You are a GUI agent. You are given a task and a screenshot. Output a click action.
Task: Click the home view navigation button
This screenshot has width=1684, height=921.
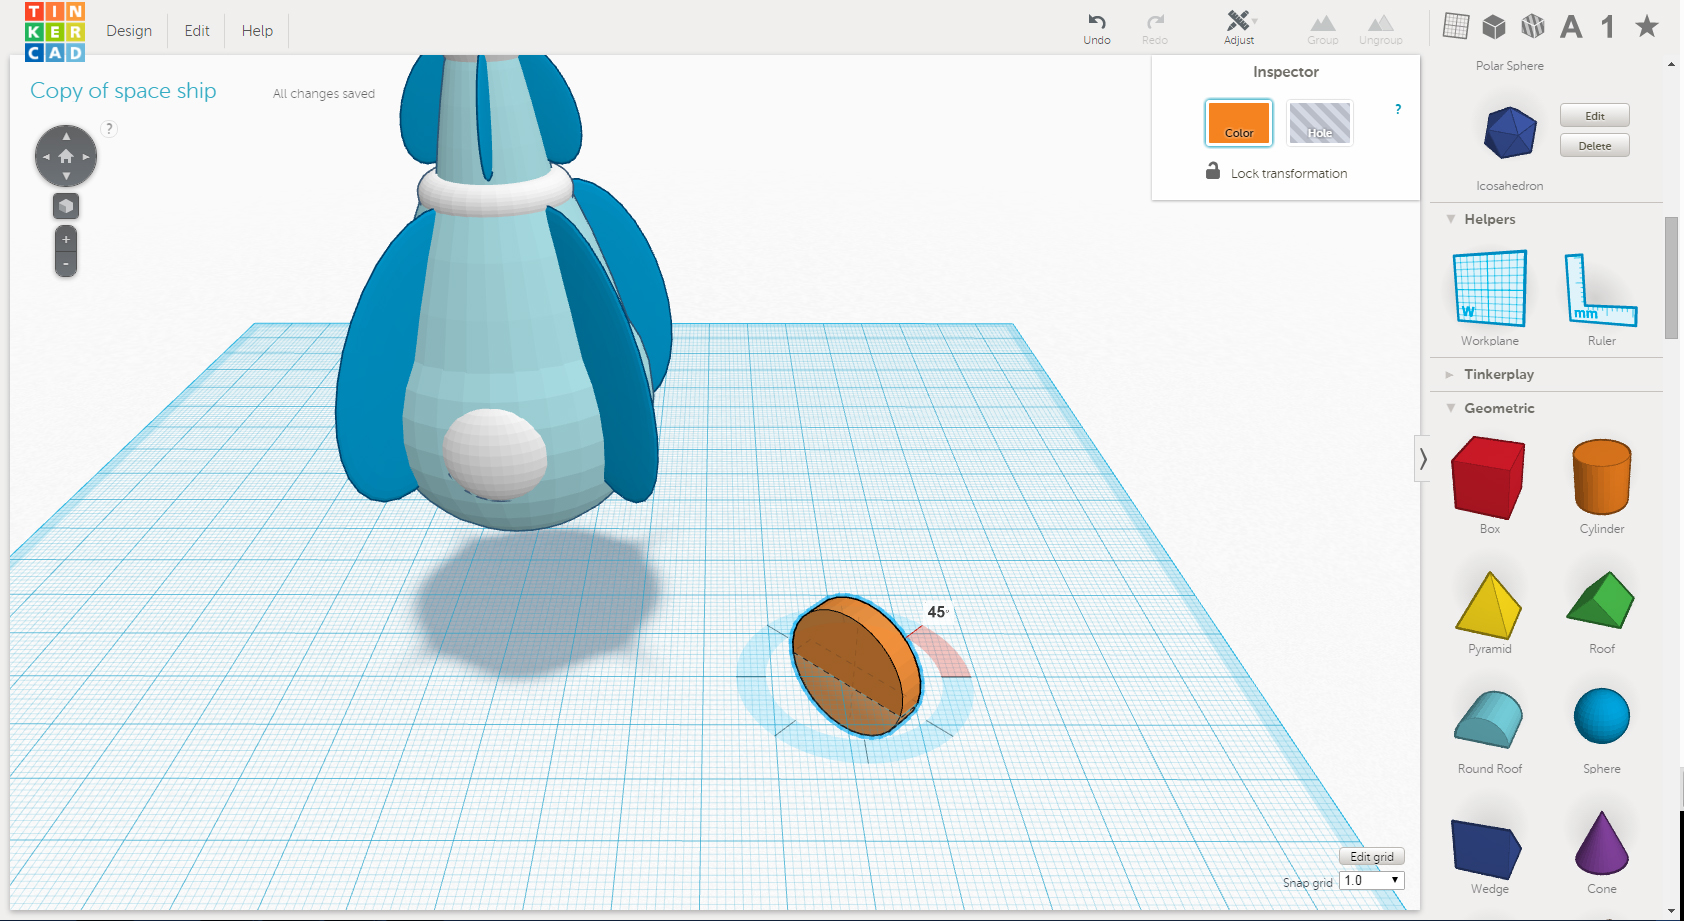pyautogui.click(x=66, y=156)
